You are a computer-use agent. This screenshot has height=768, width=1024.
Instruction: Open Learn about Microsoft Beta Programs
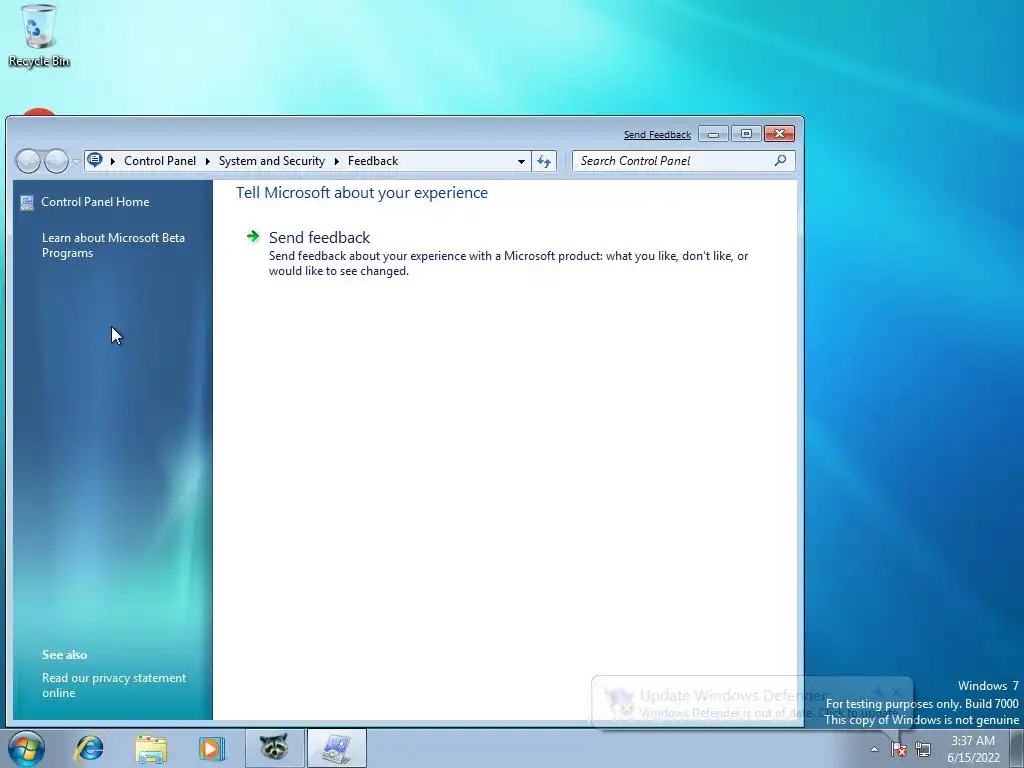click(114, 246)
